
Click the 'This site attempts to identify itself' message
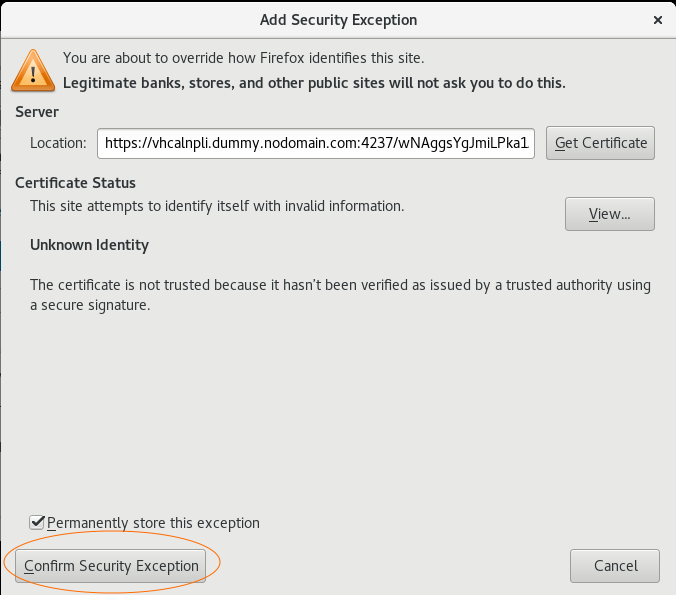[217, 206]
